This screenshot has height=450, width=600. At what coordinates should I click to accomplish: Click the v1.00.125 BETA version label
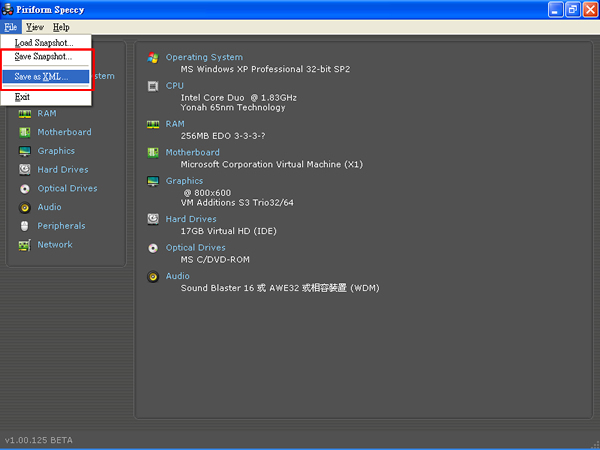click(x=38, y=440)
